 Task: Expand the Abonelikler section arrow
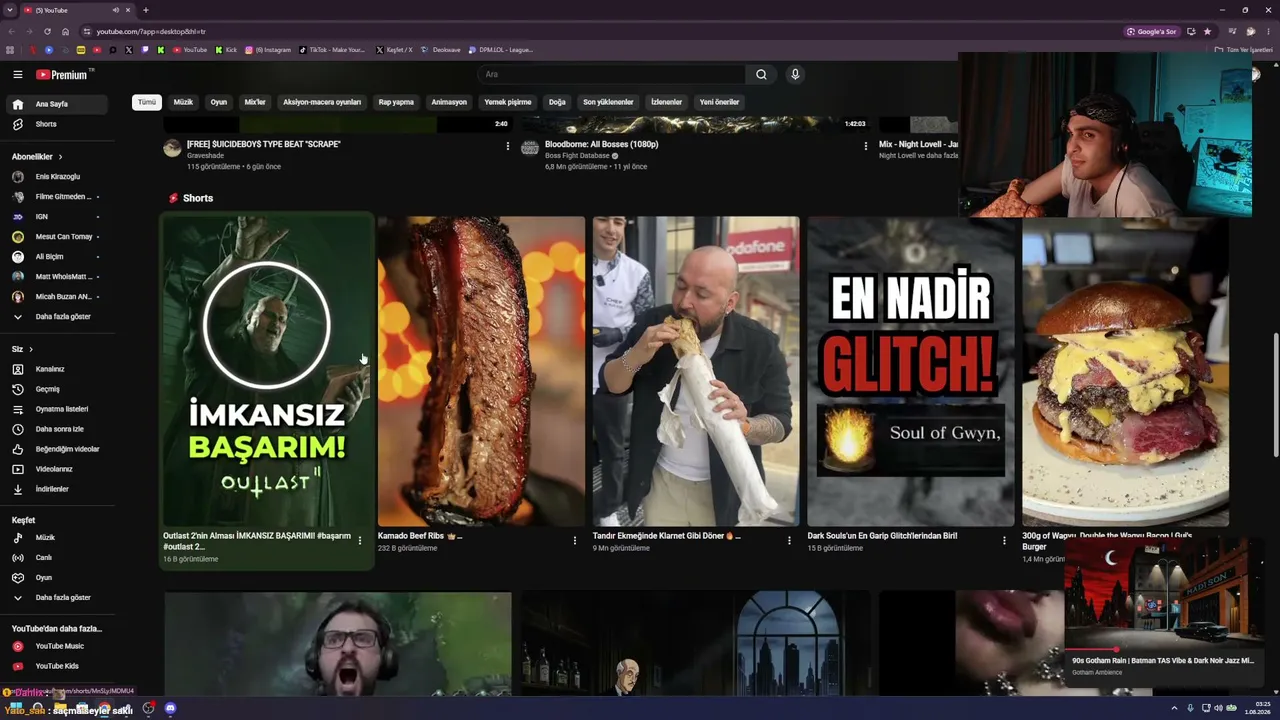pyautogui.click(x=60, y=157)
